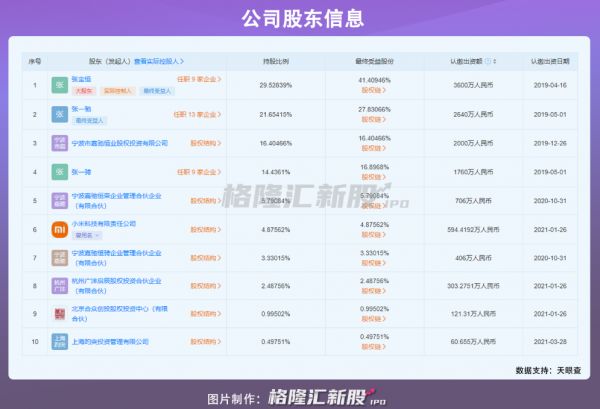
Task: Click the 北京合众创投 red logo icon
Action: (x=60, y=313)
